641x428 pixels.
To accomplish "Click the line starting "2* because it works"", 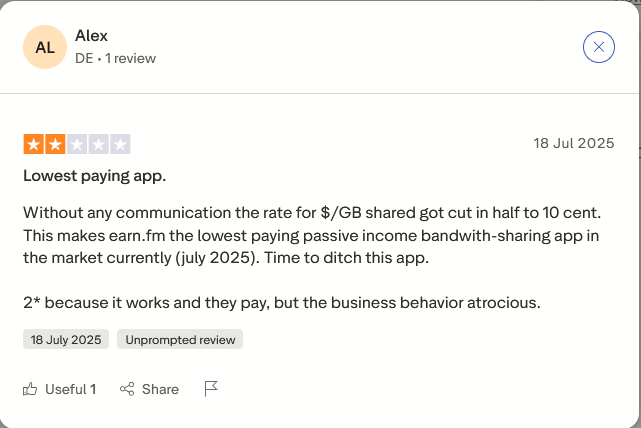I will [x=281, y=302].
